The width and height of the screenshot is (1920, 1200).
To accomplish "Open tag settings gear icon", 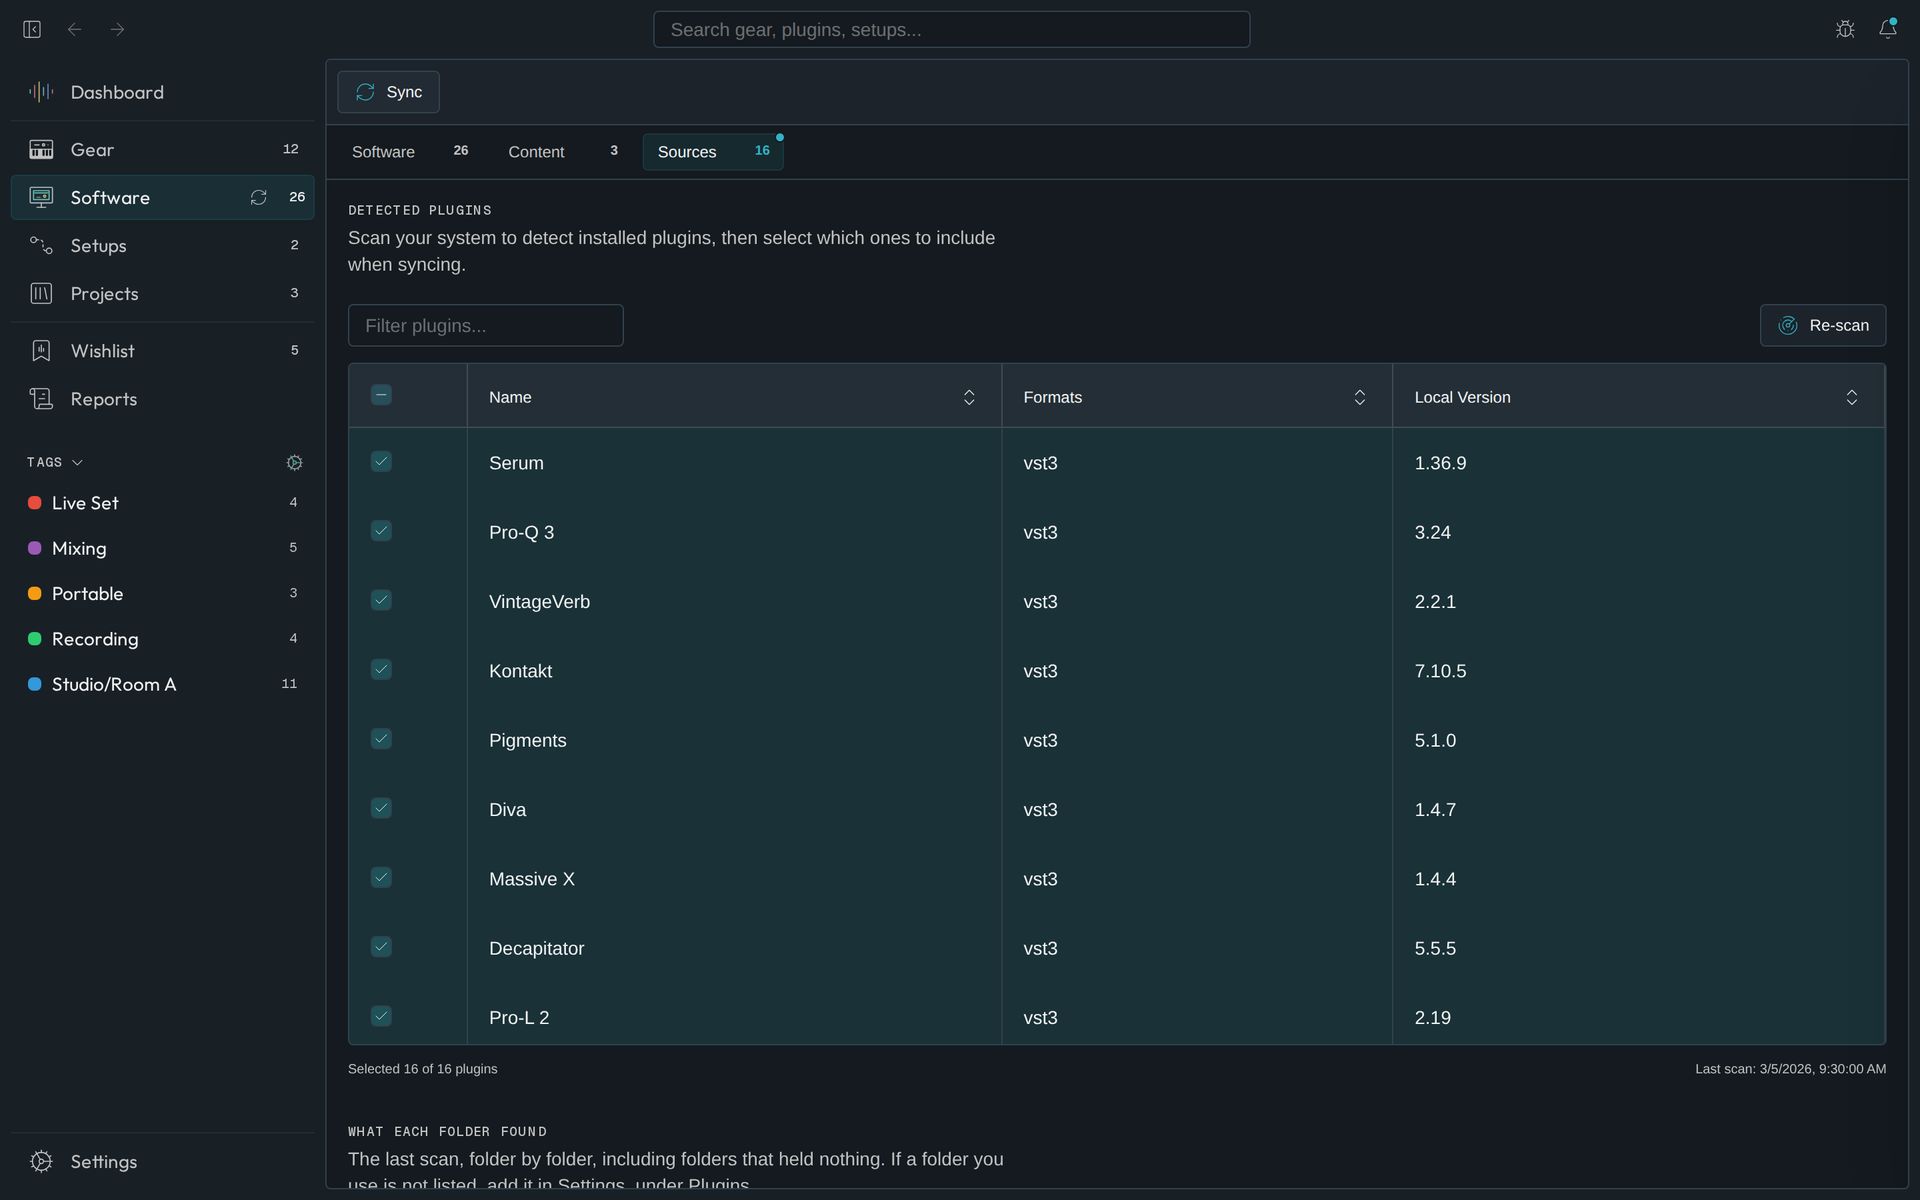I will point(294,463).
